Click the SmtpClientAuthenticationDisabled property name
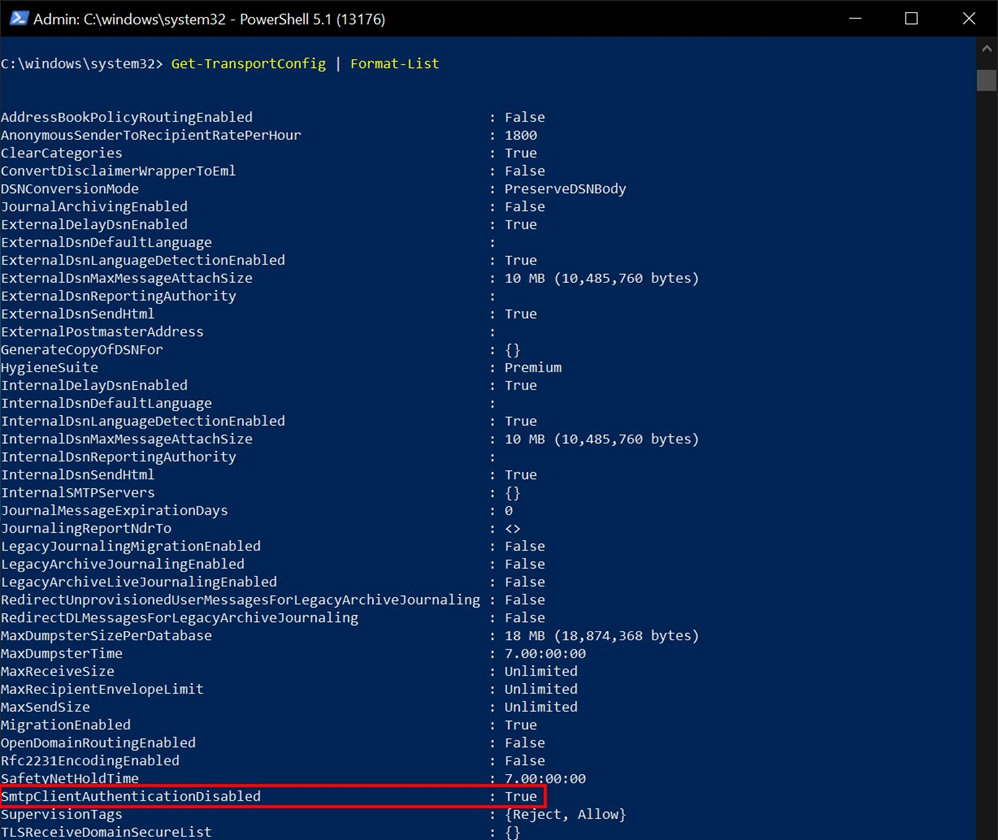Screen dimensions: 998x840 click(131, 796)
